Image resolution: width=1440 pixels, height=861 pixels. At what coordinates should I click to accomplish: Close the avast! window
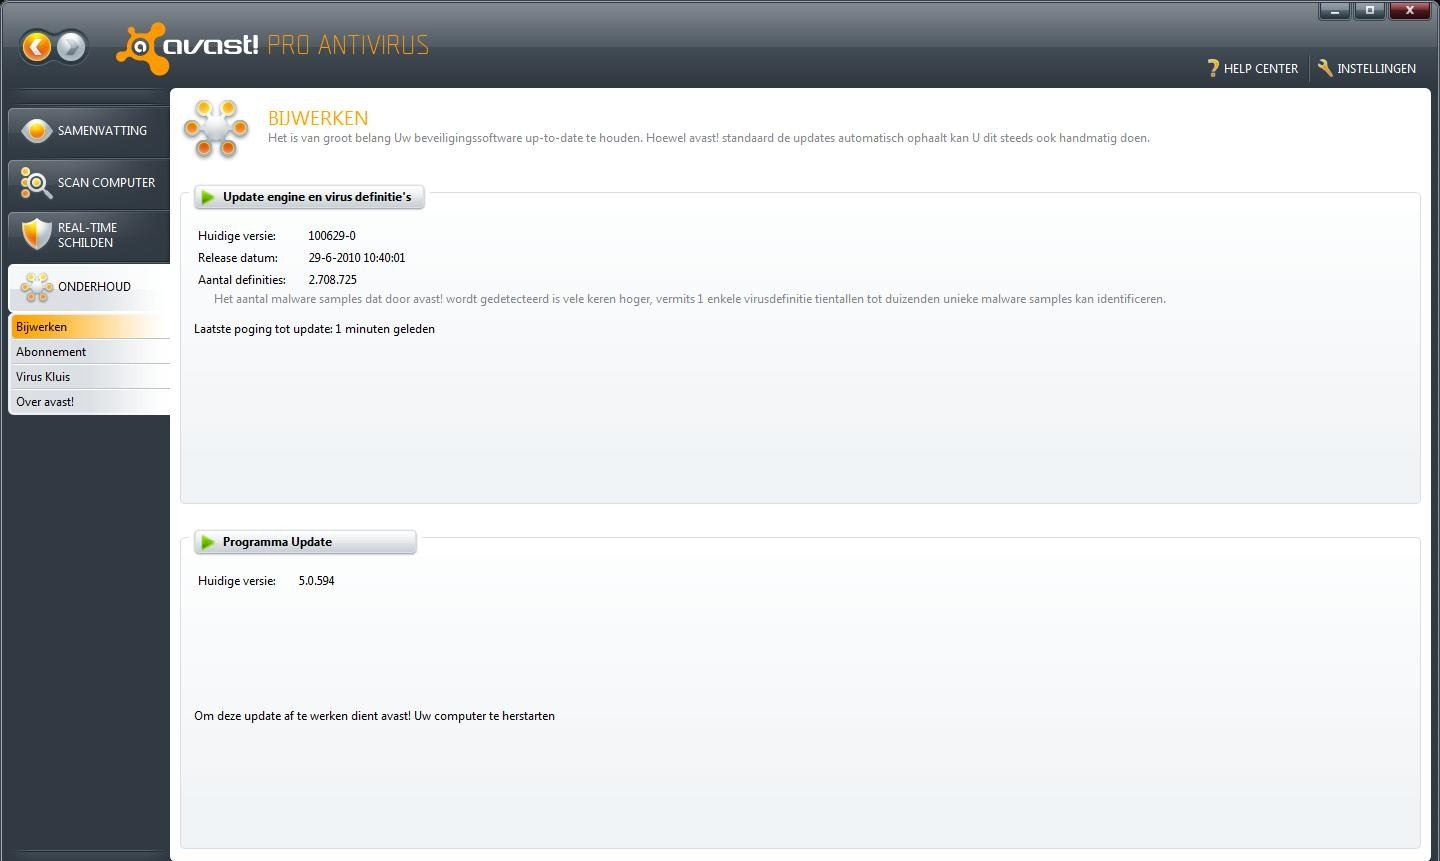pos(1410,10)
